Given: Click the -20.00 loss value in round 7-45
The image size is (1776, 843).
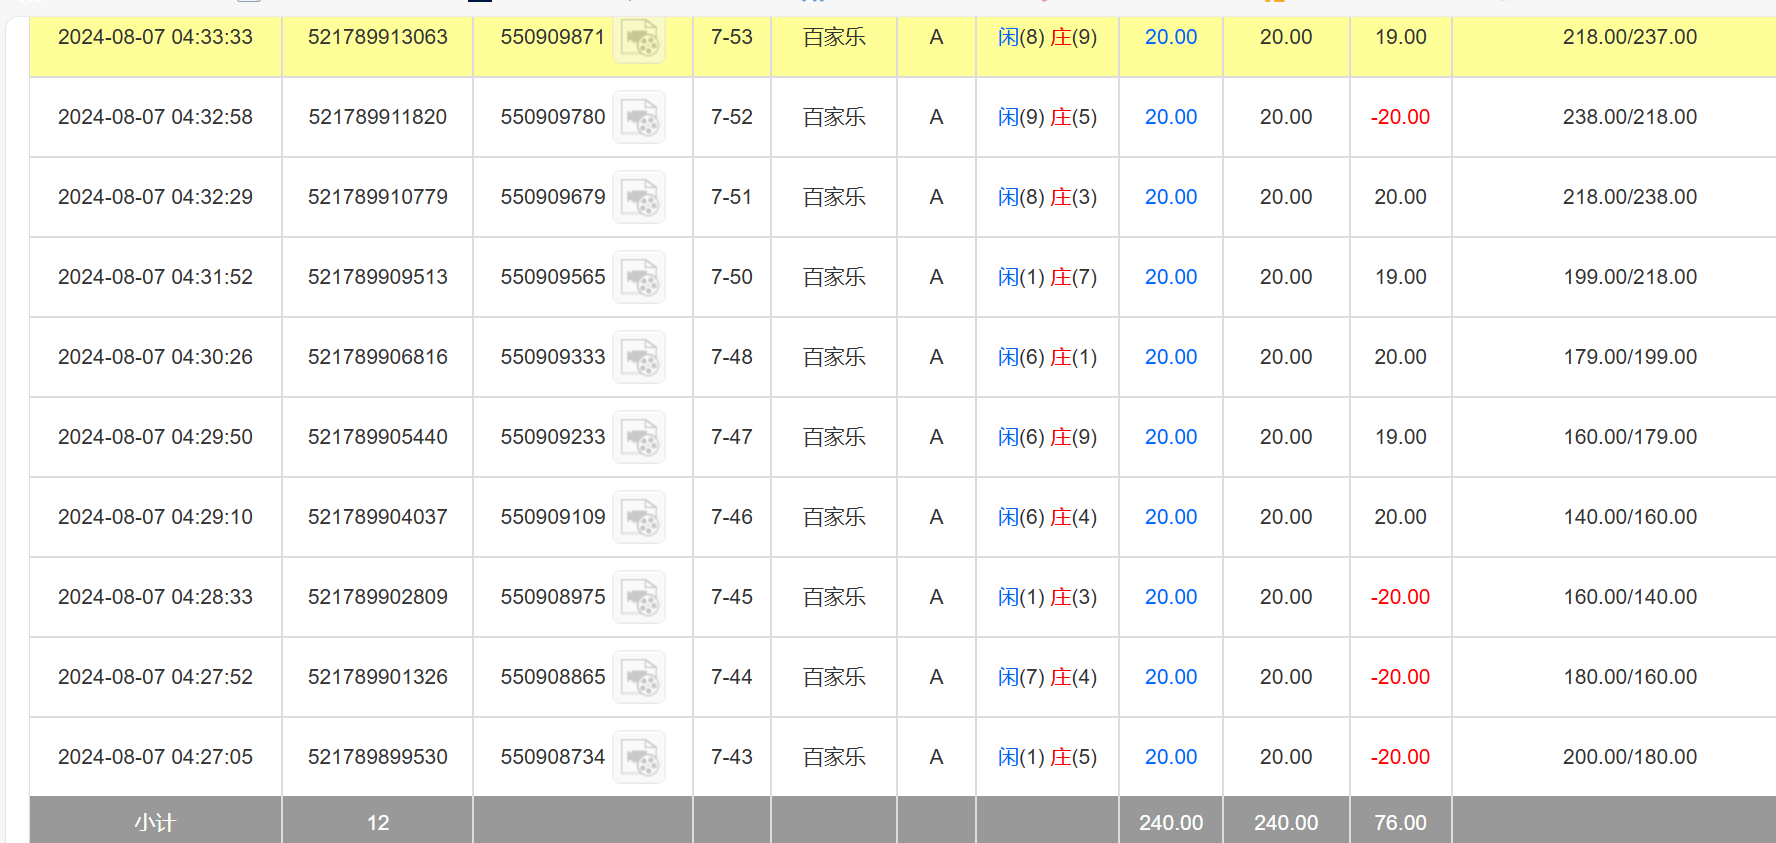Looking at the screenshot, I should coord(1400,597).
